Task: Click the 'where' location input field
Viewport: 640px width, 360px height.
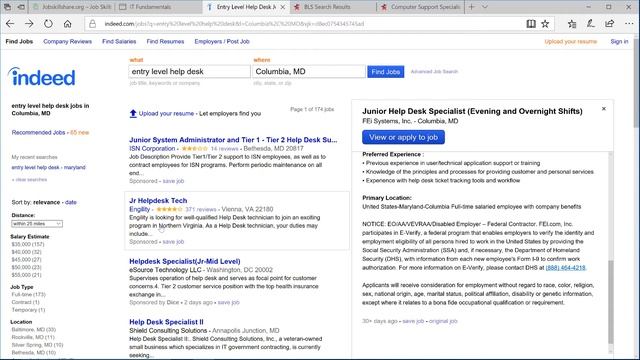Action: 309,71
